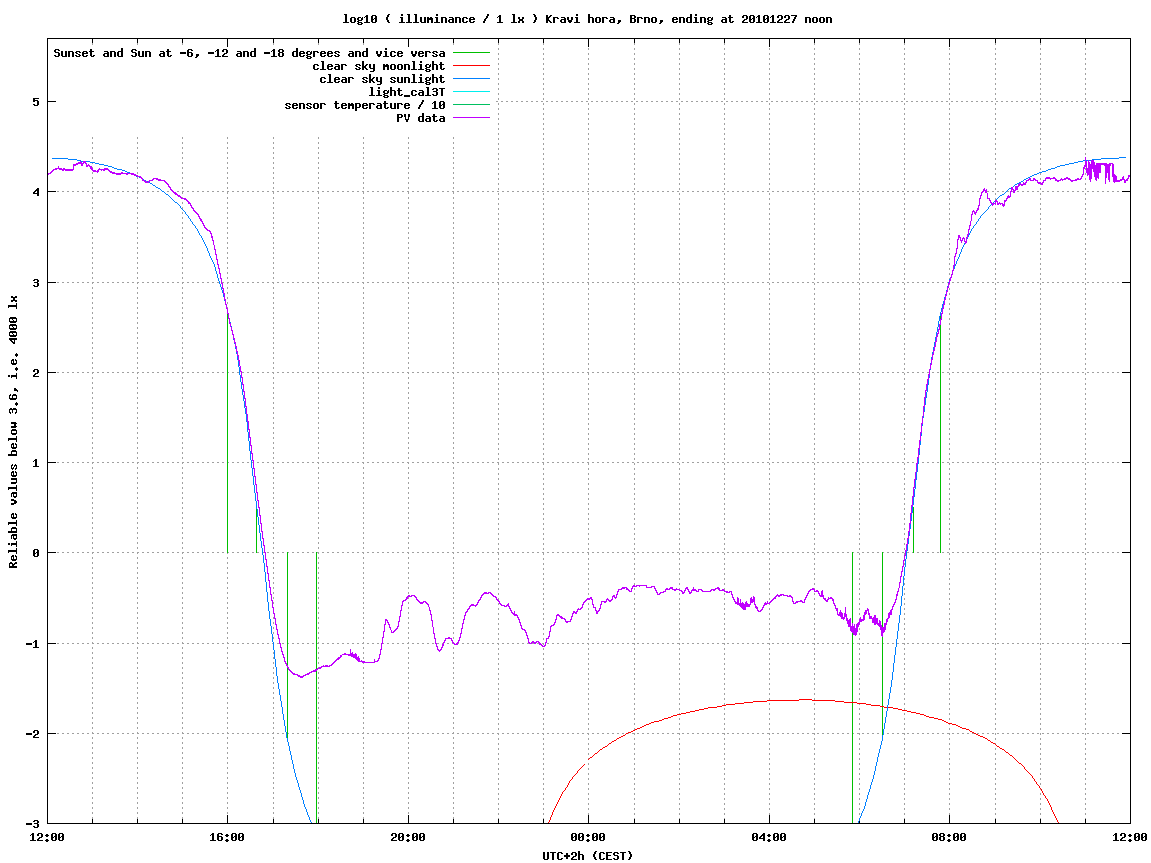1151x863 pixels.
Task: Click the purple line sample beside 'PV data'
Action: pos(471,118)
